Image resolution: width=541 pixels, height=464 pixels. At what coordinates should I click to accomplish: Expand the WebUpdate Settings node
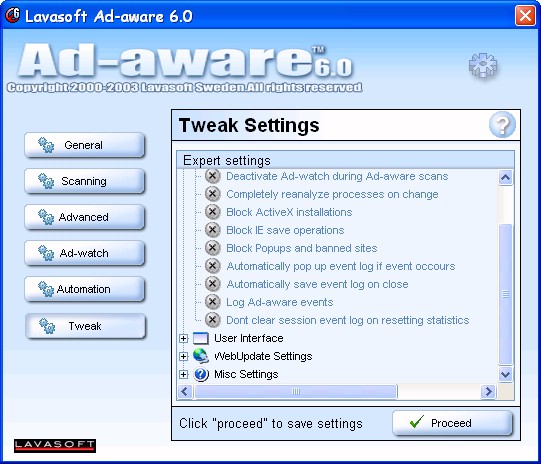tap(184, 356)
